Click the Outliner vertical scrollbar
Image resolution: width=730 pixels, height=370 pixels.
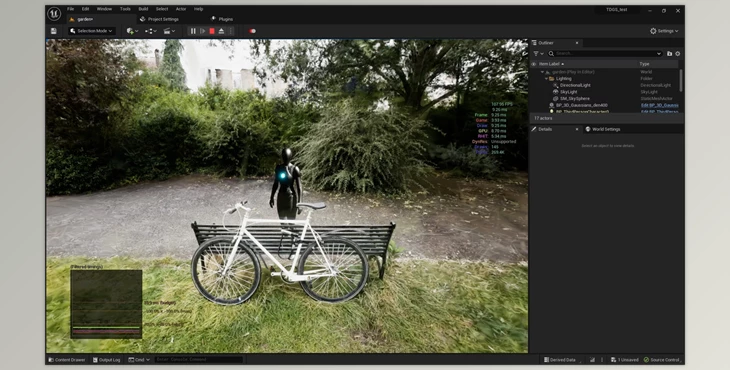click(681, 81)
